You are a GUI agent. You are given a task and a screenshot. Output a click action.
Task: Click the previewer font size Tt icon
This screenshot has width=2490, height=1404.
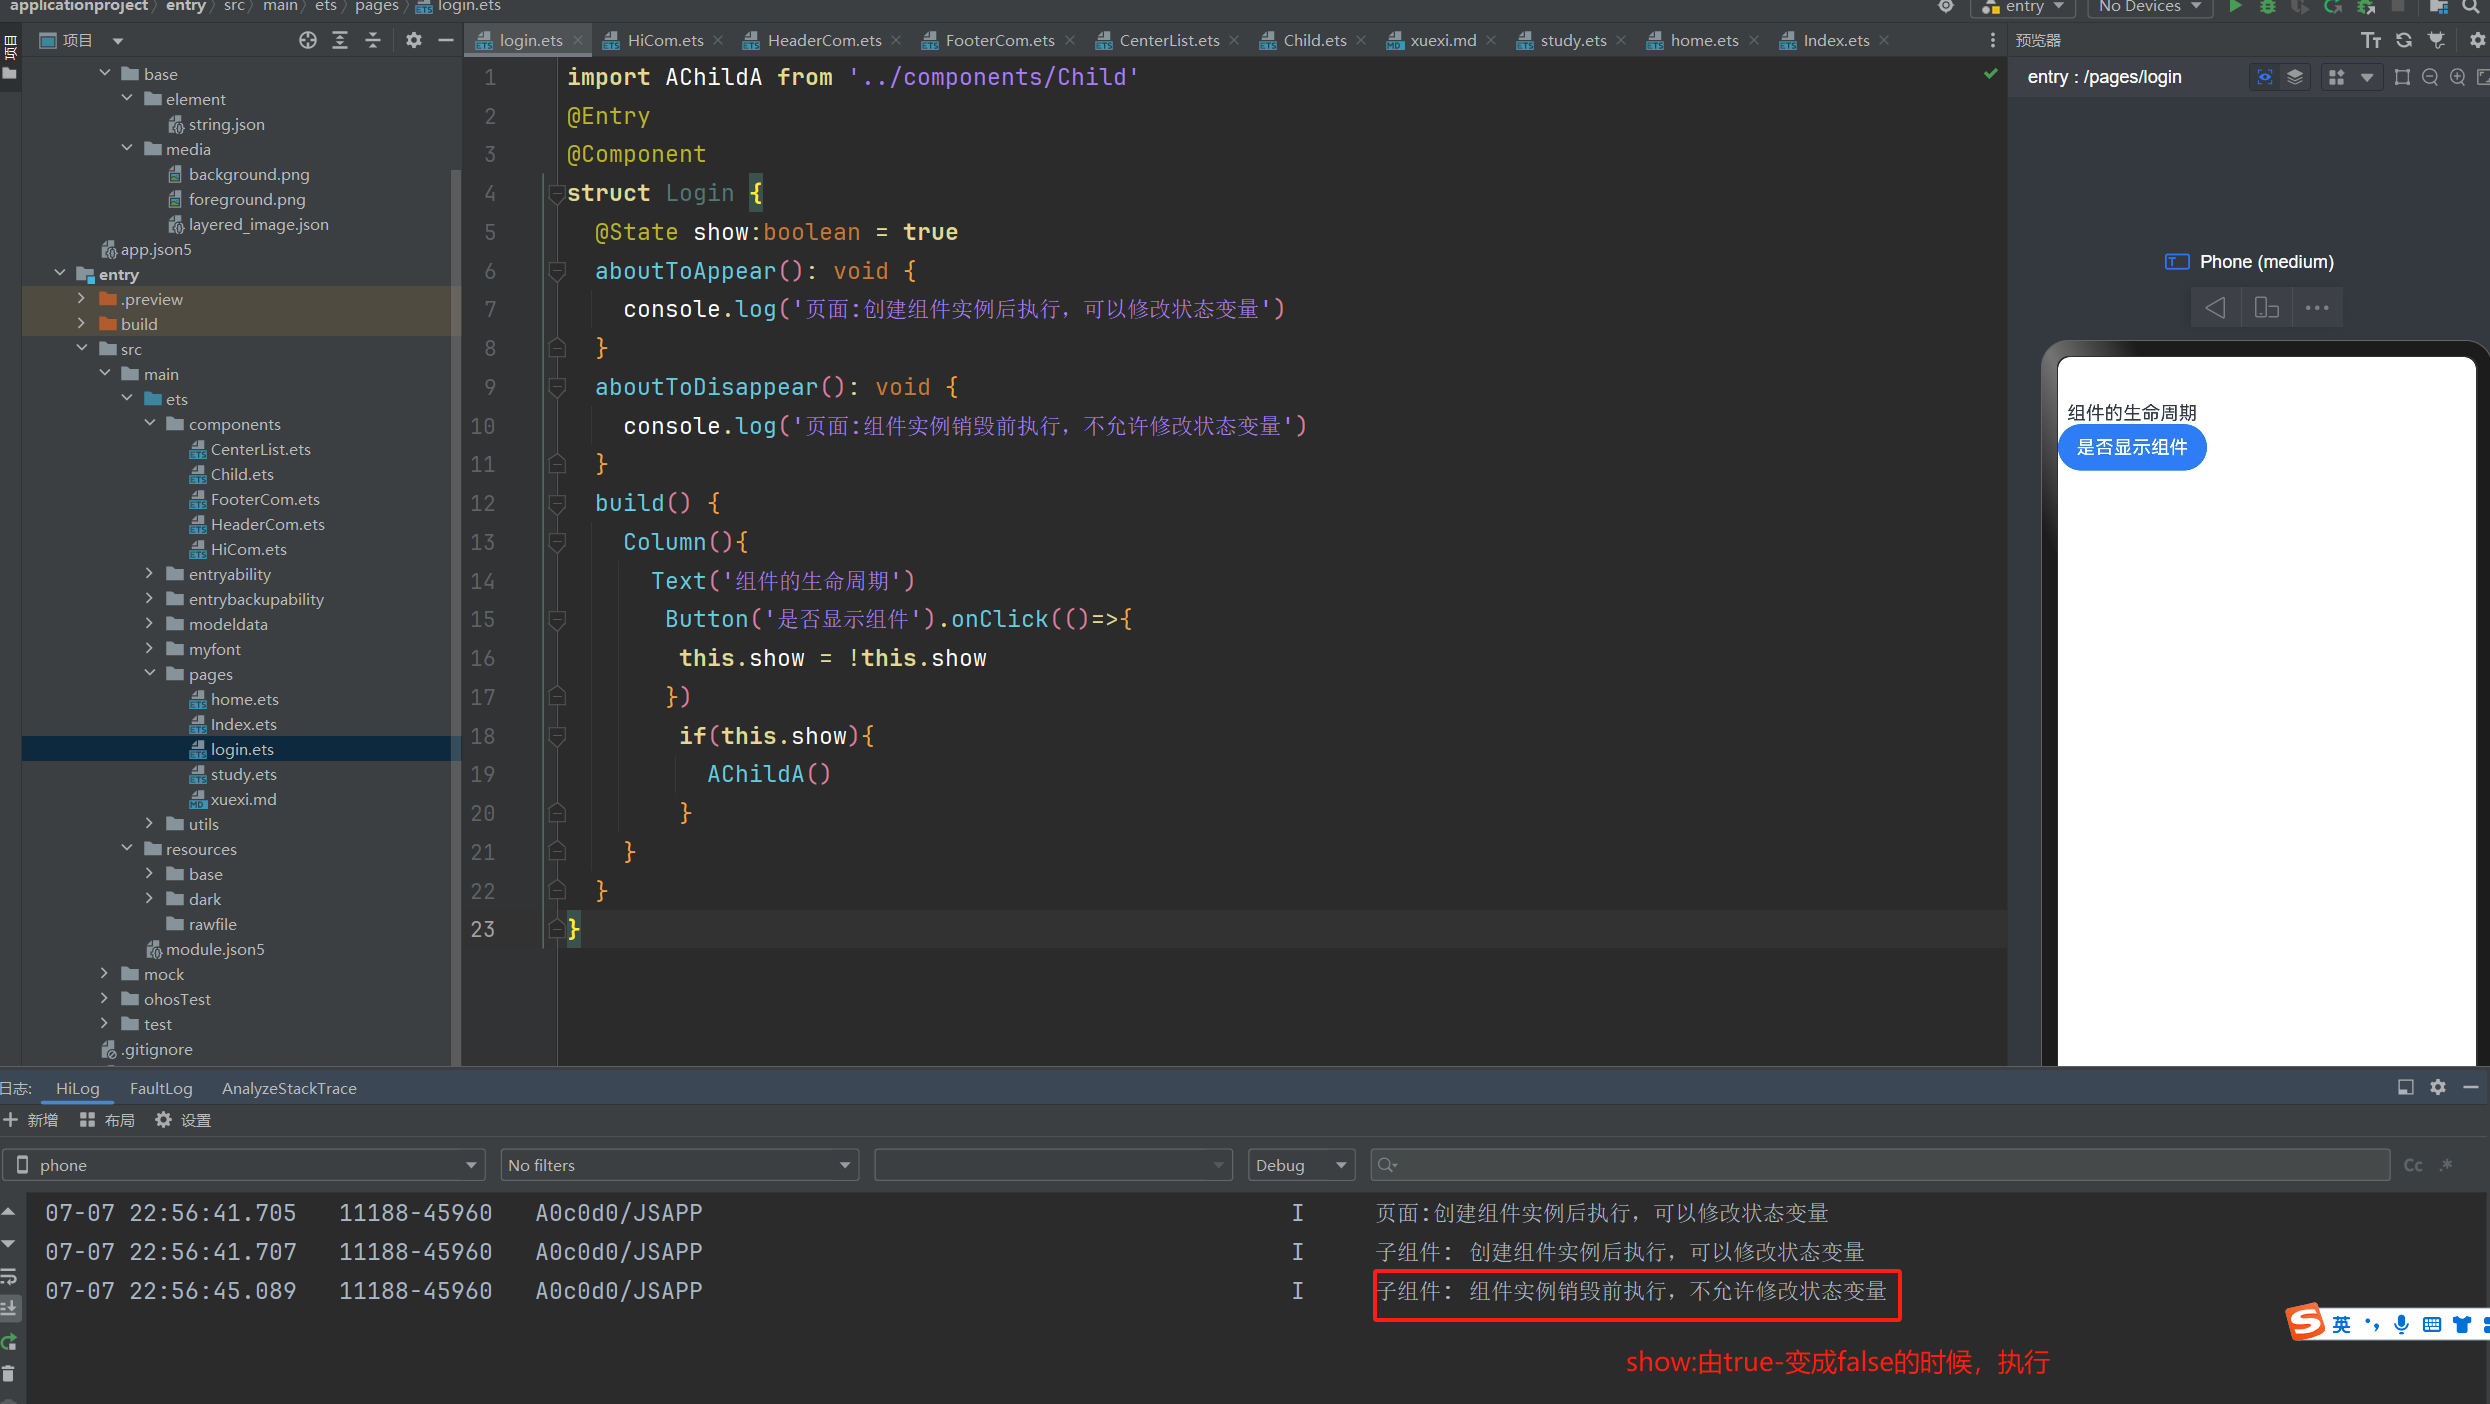click(x=2370, y=41)
